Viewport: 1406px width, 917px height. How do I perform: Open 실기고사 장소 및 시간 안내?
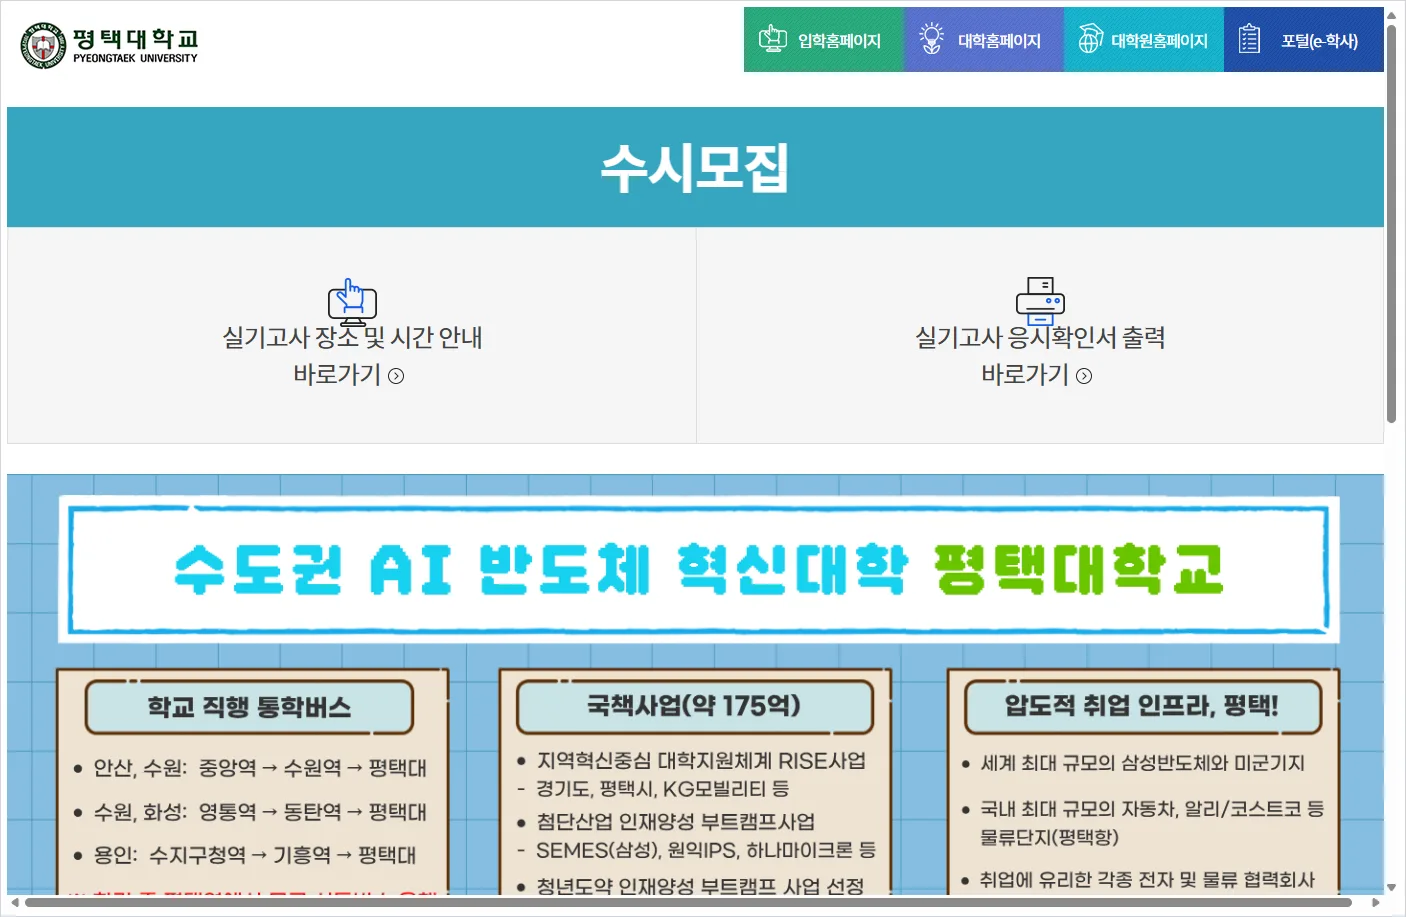[x=352, y=338]
